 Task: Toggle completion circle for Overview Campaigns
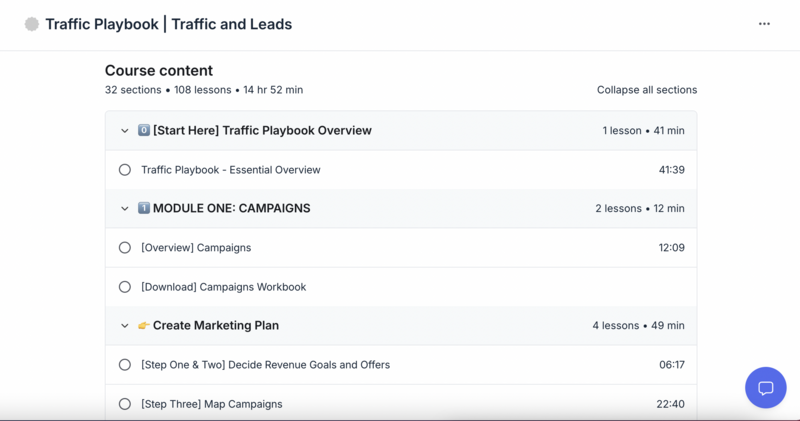[124, 247]
